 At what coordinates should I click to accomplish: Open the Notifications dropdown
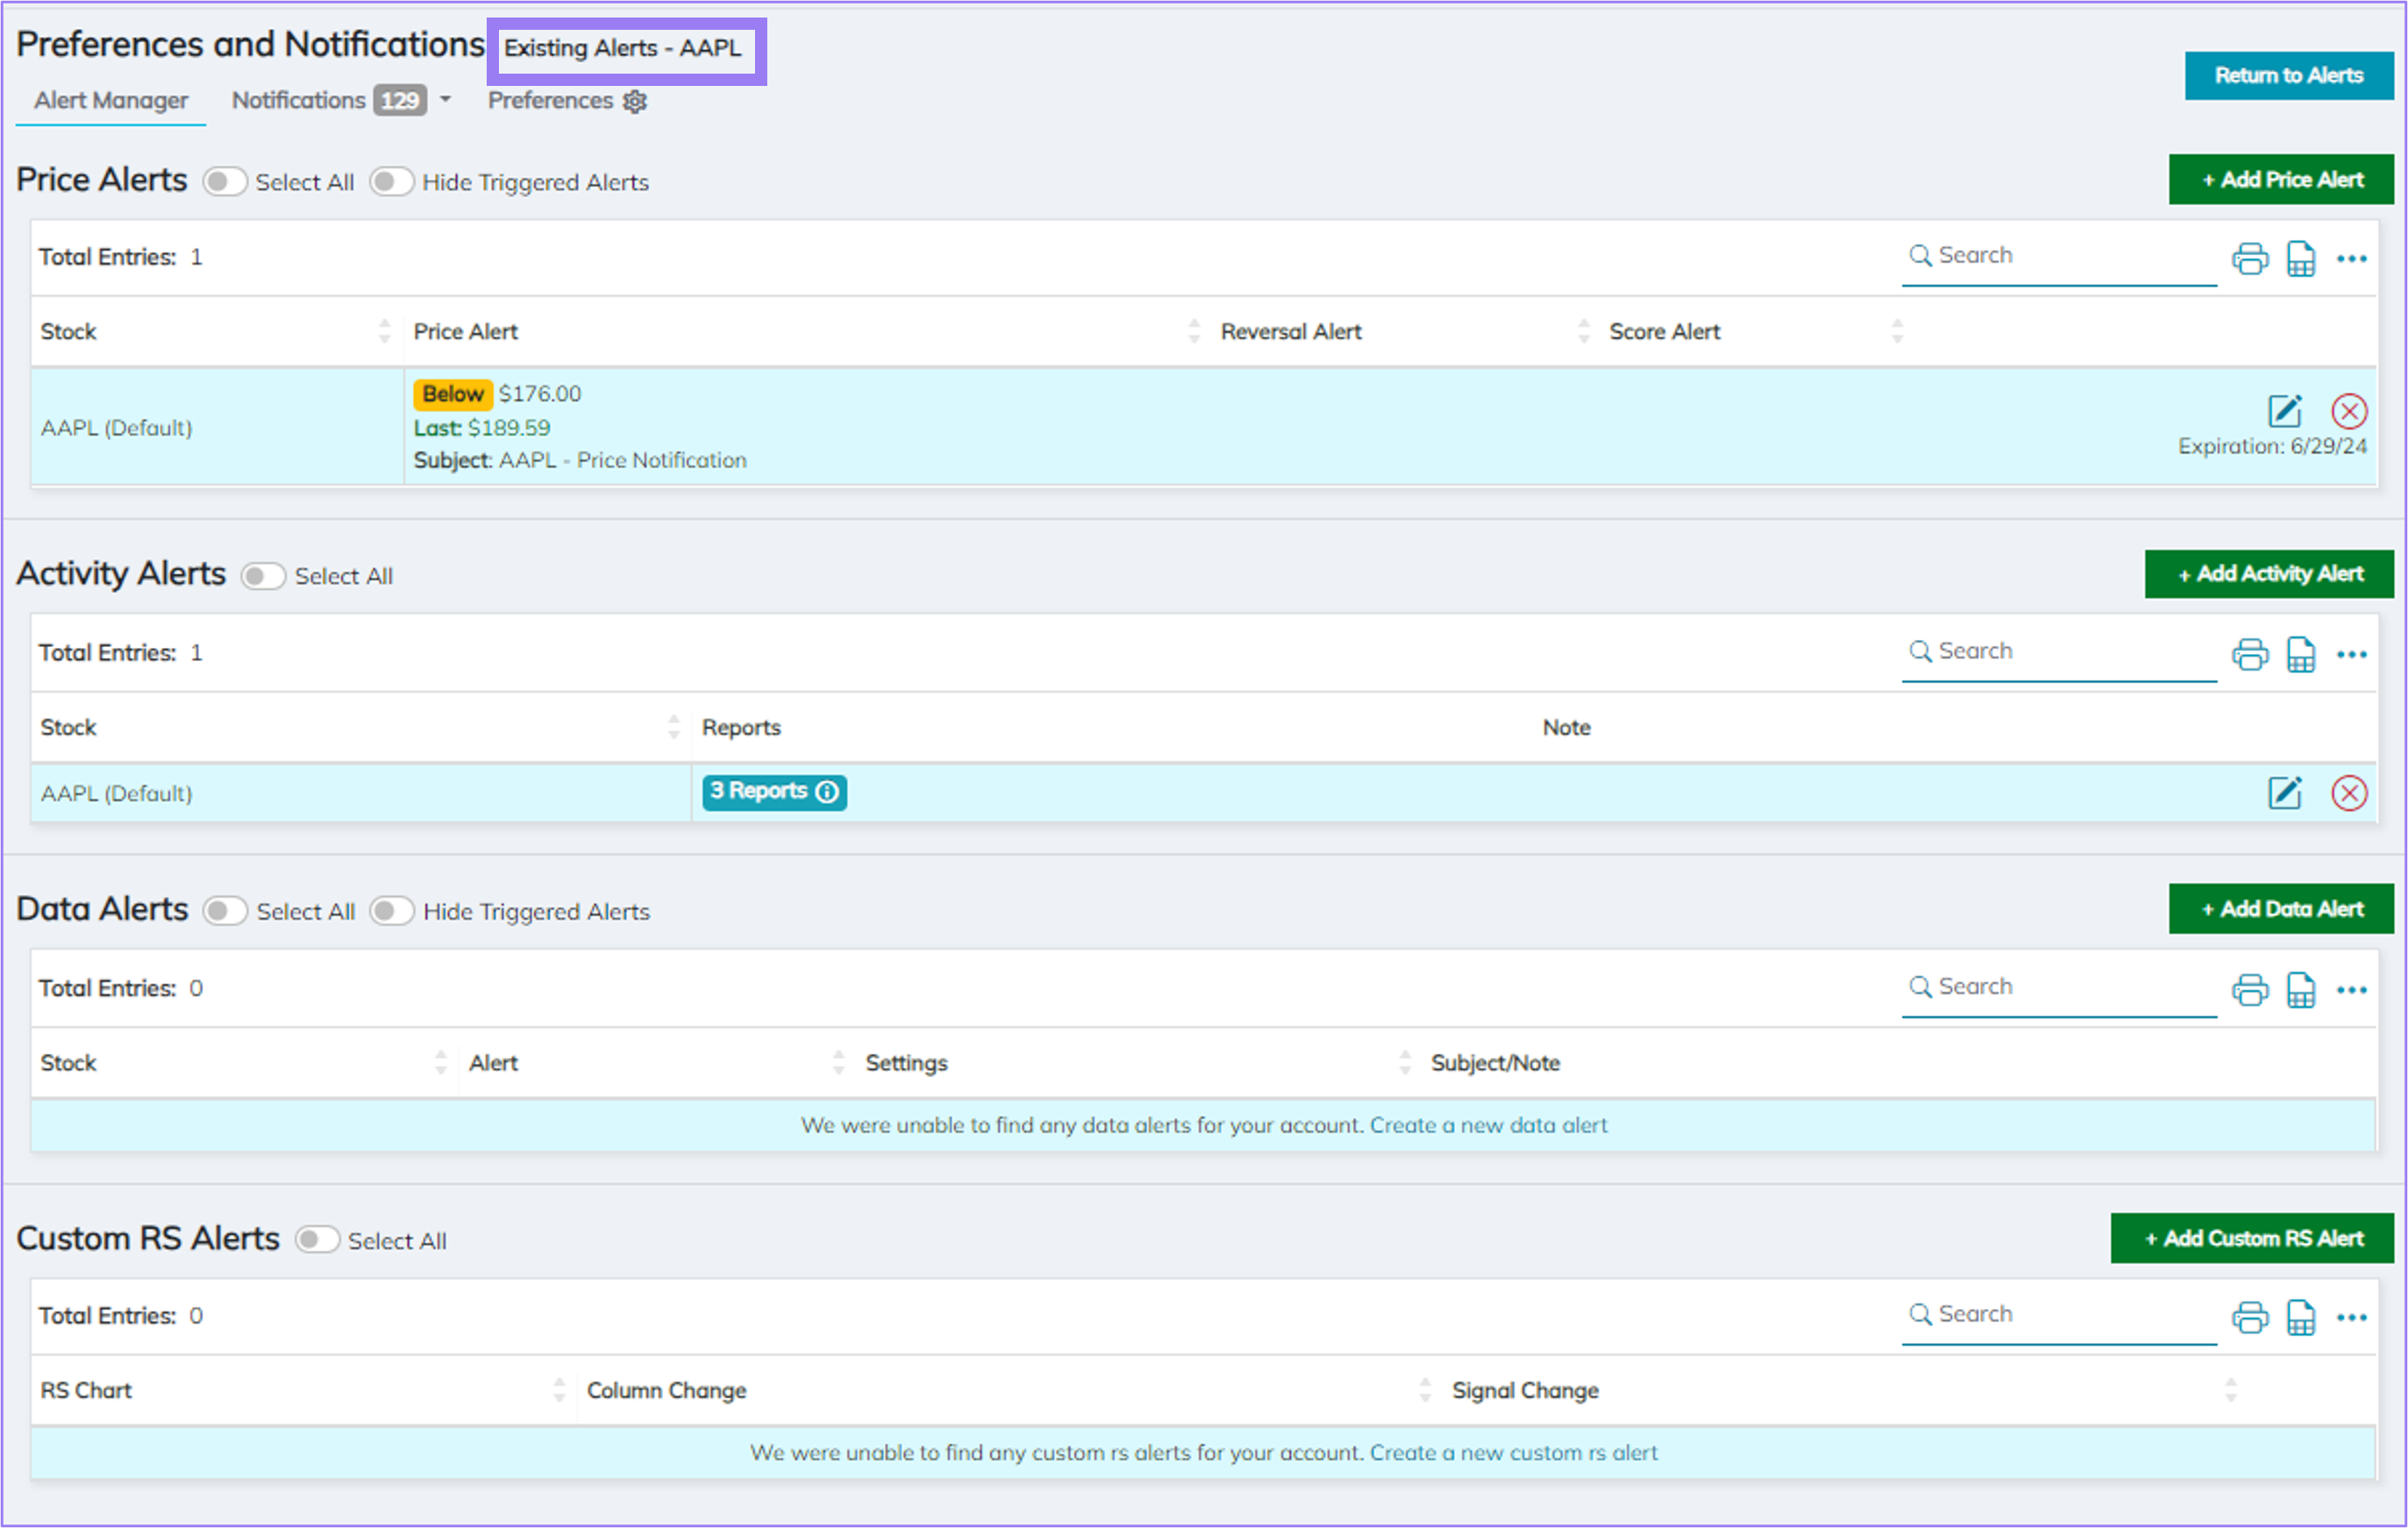[x=446, y=100]
